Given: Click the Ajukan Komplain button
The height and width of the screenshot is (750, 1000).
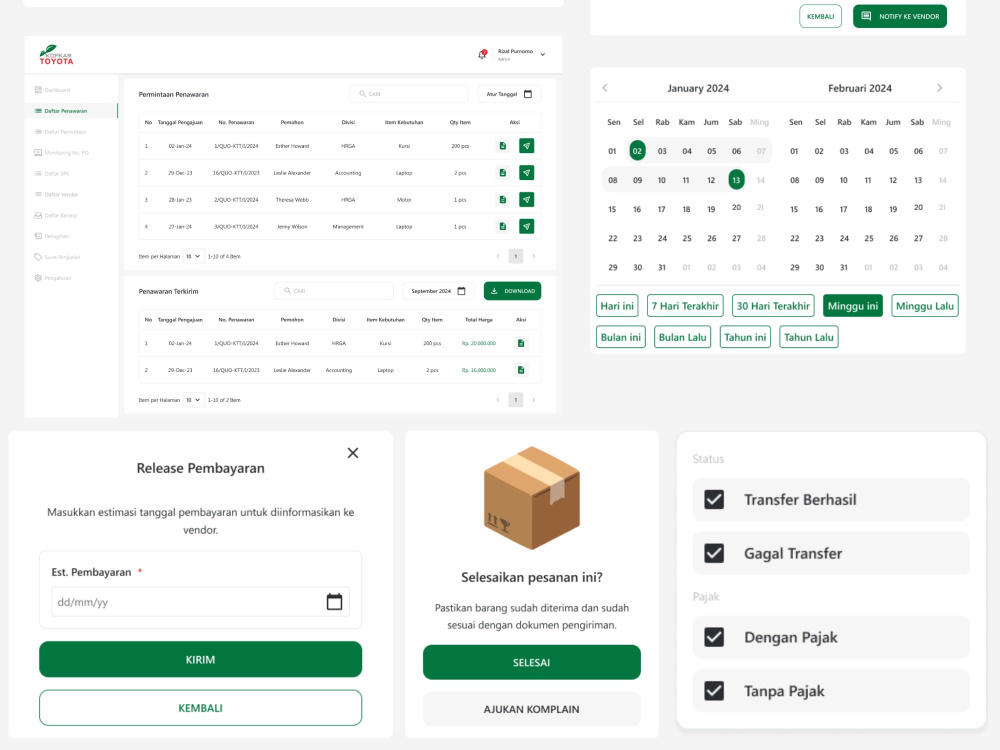Looking at the screenshot, I should click(531, 709).
